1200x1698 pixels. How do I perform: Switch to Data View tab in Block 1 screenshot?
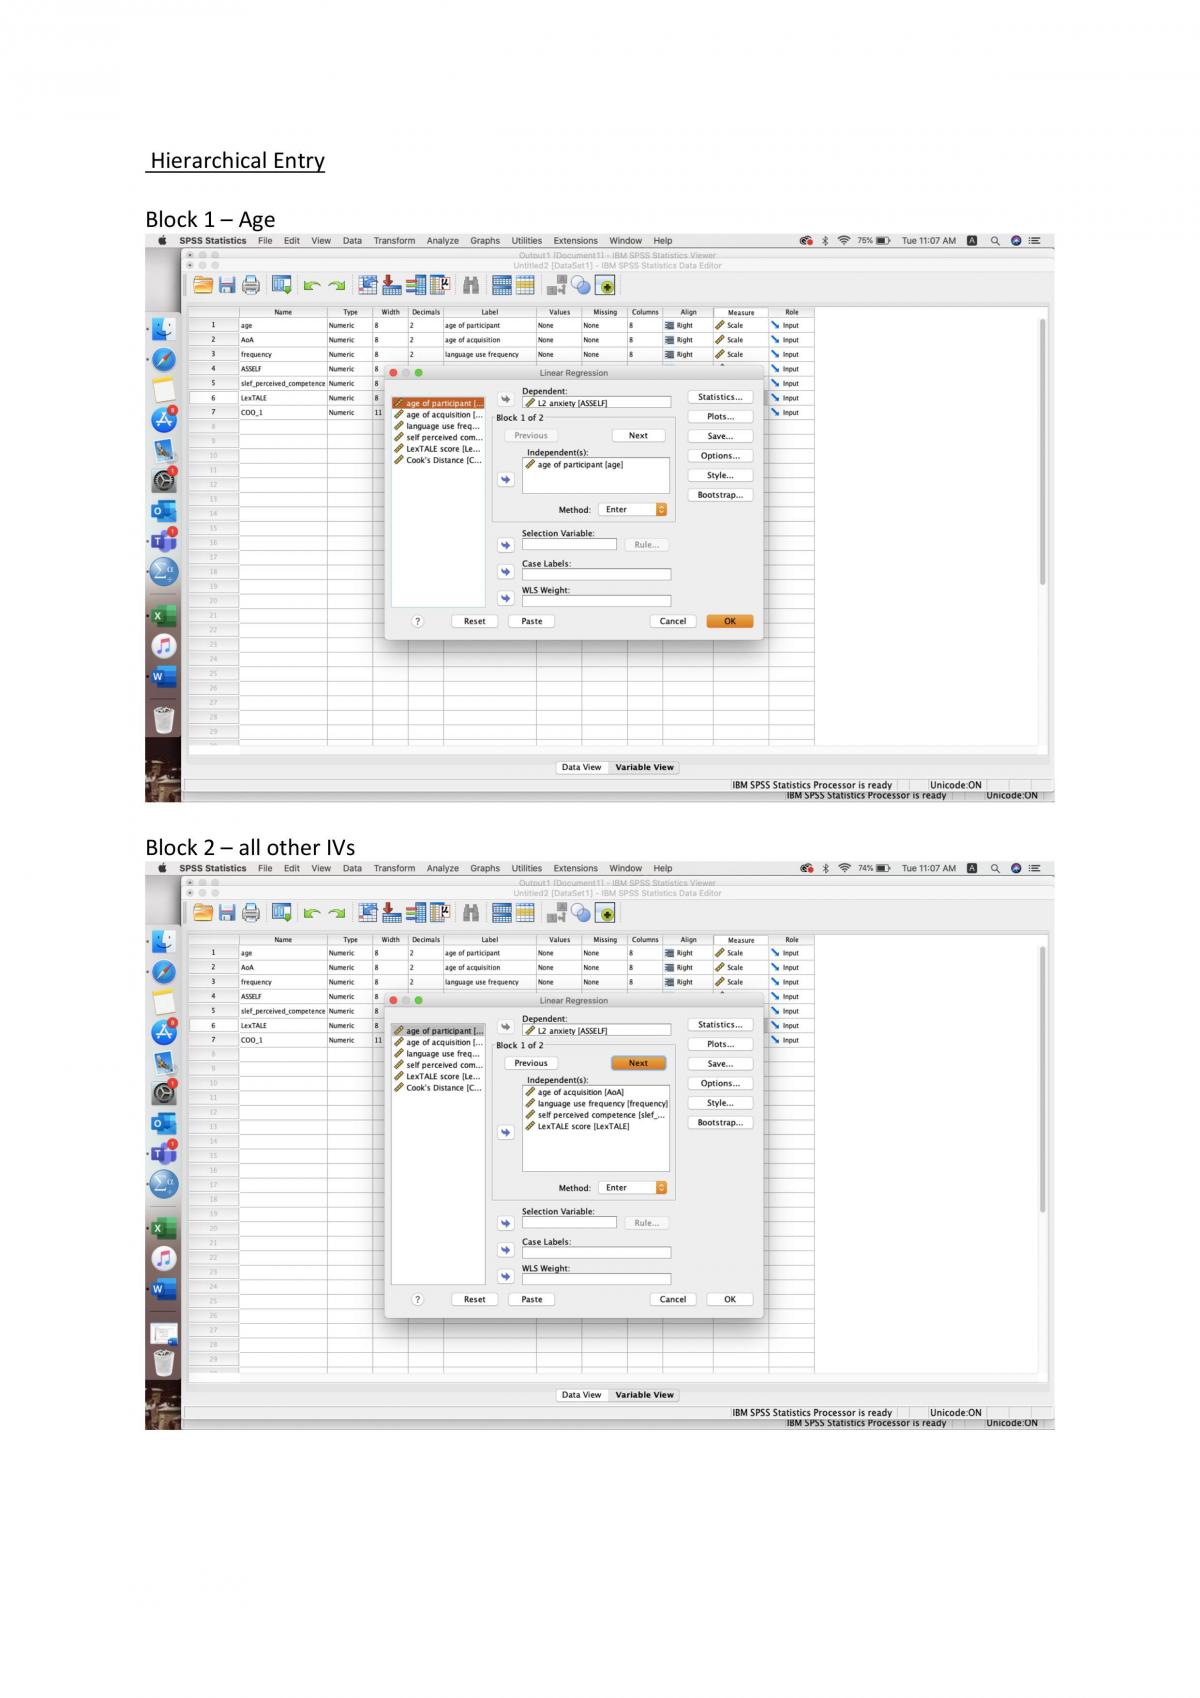coord(581,767)
